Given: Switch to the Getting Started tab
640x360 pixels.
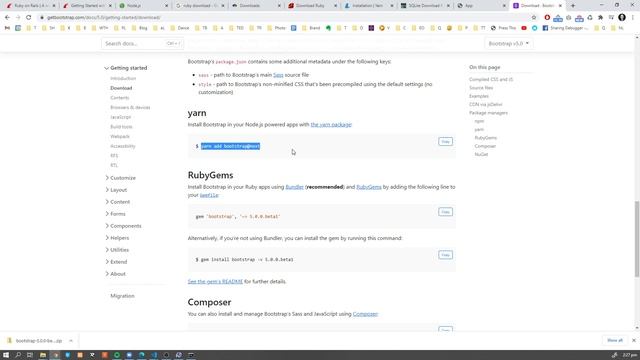Looking at the screenshot, I should click(x=87, y=6).
